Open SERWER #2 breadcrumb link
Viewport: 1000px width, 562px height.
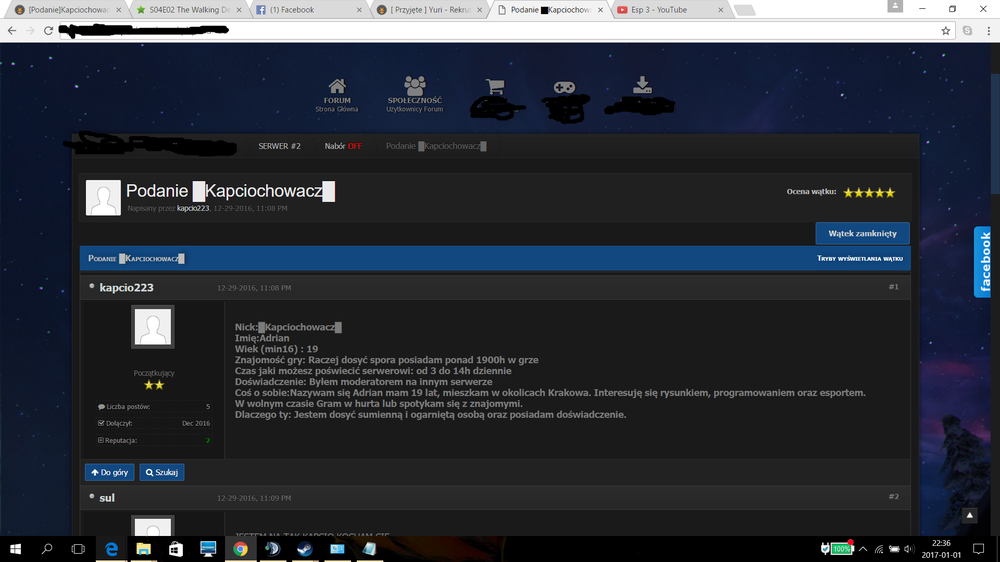[x=279, y=146]
